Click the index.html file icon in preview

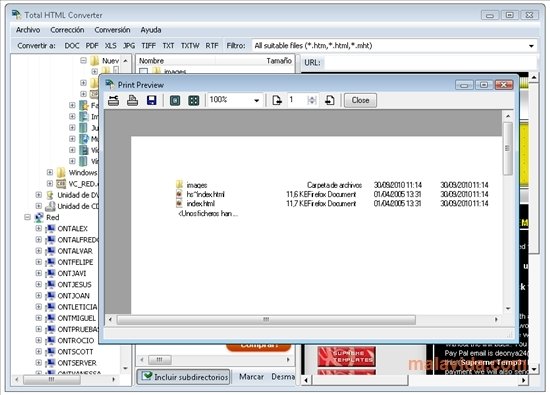(179, 203)
